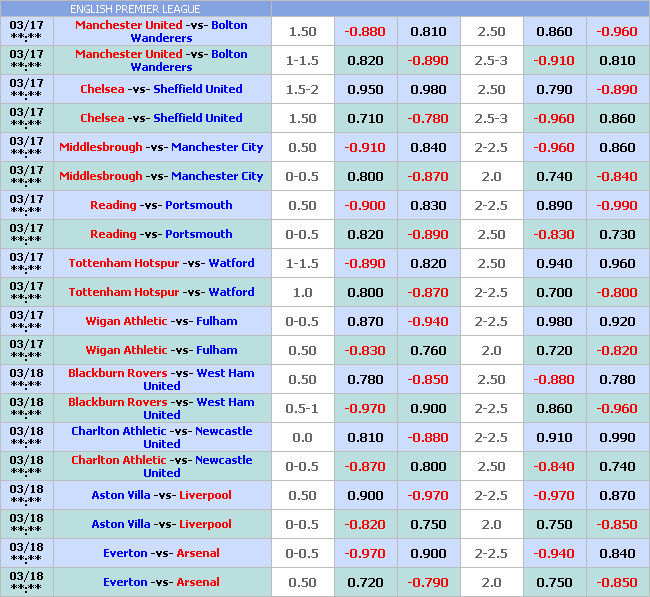Viewport: 650px width, 597px height.
Task: Open Middlesbrough vs Manchester City 0-0.5 handicap match
Action: (161, 176)
